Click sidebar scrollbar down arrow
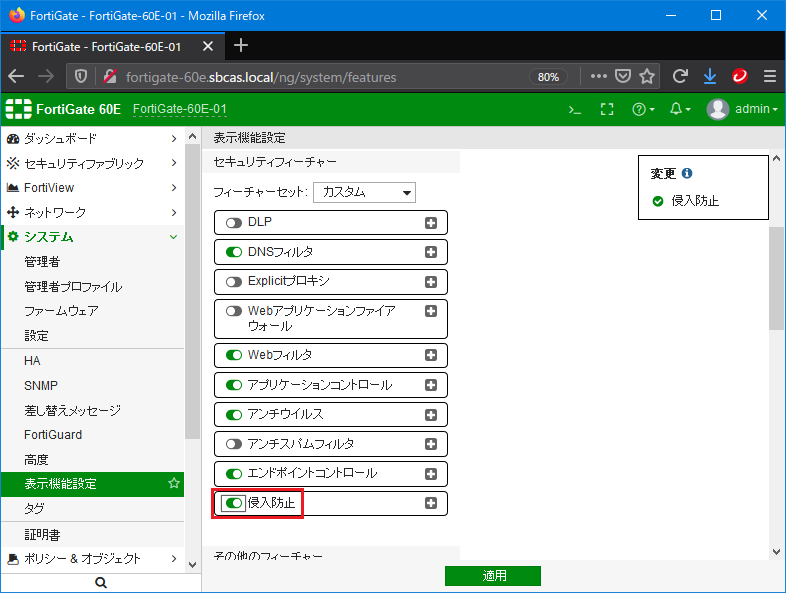The height and width of the screenshot is (593, 786). coord(192,564)
